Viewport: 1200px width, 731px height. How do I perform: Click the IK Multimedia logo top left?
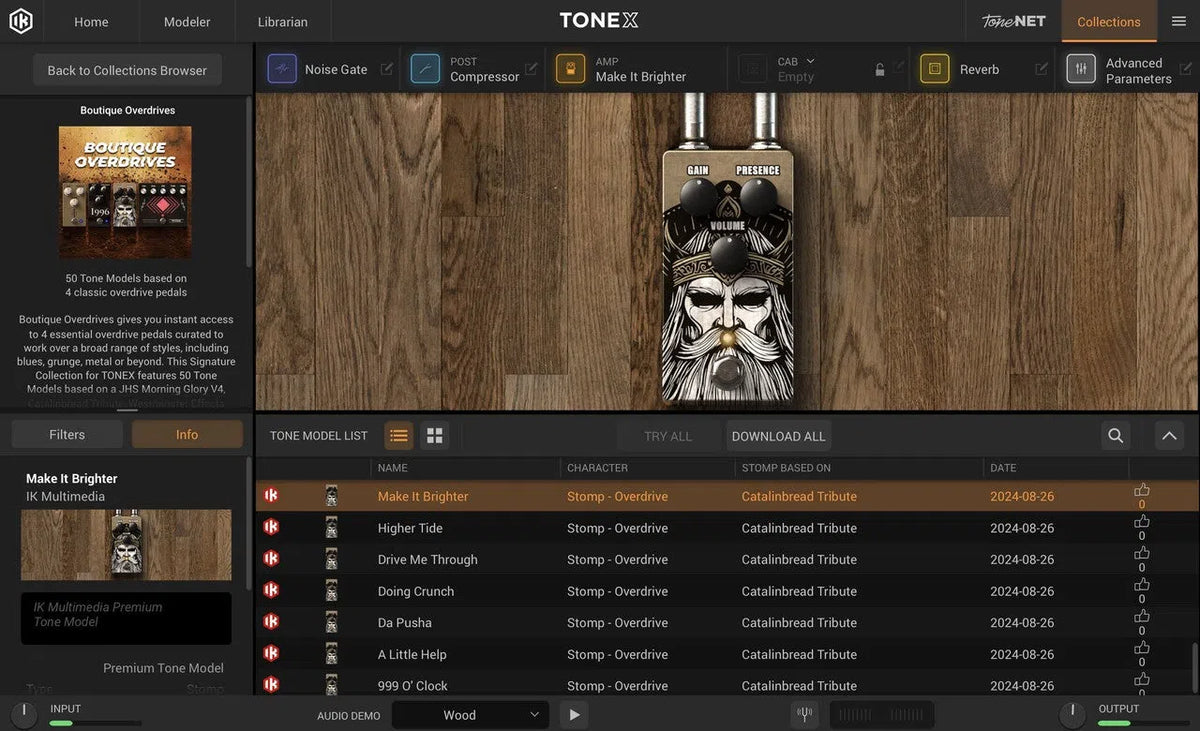pyautogui.click(x=21, y=20)
